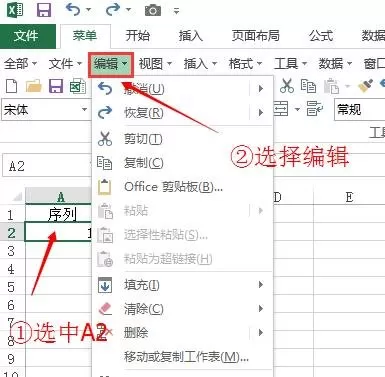Image resolution: width=385 pixels, height=377 pixels.
Task: Select row 3 header
Action: pyautogui.click(x=11, y=251)
